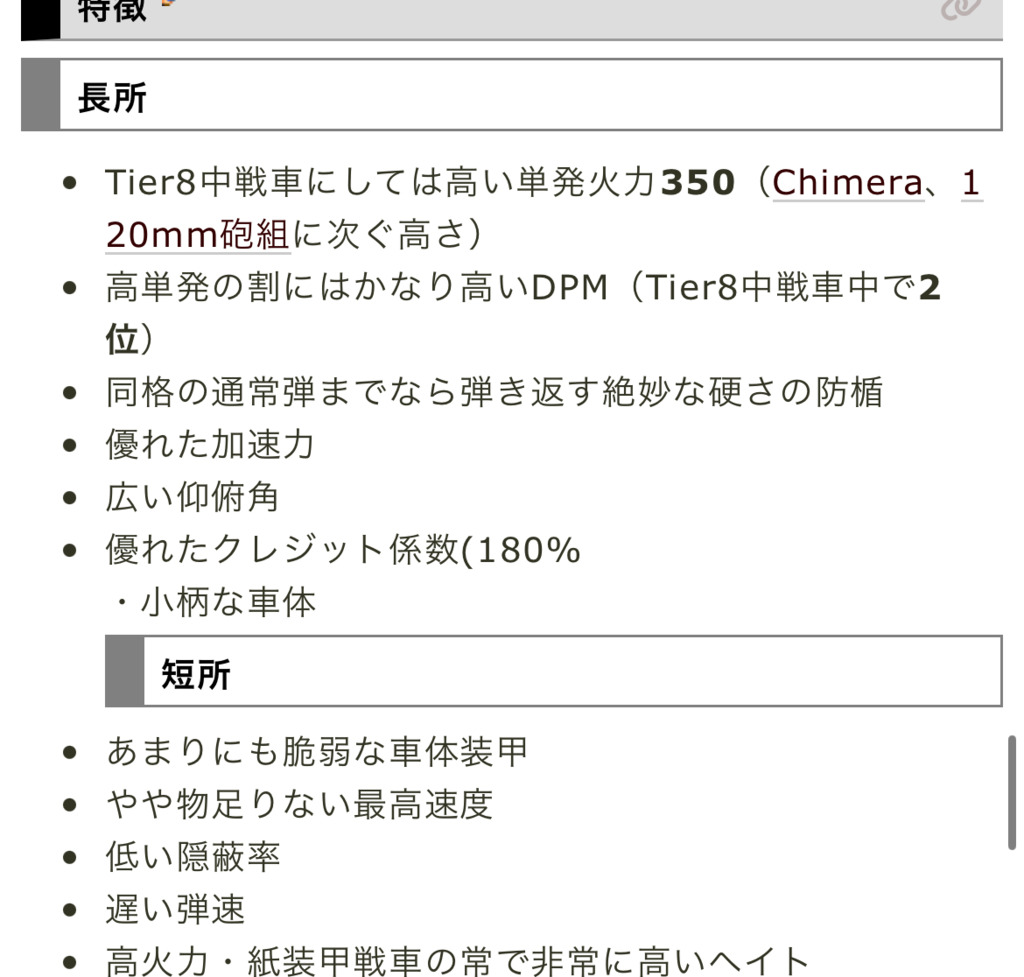Viewport: 1024px width, 977px height.
Task: Click the 短所 section heading
Action: pos(196,673)
